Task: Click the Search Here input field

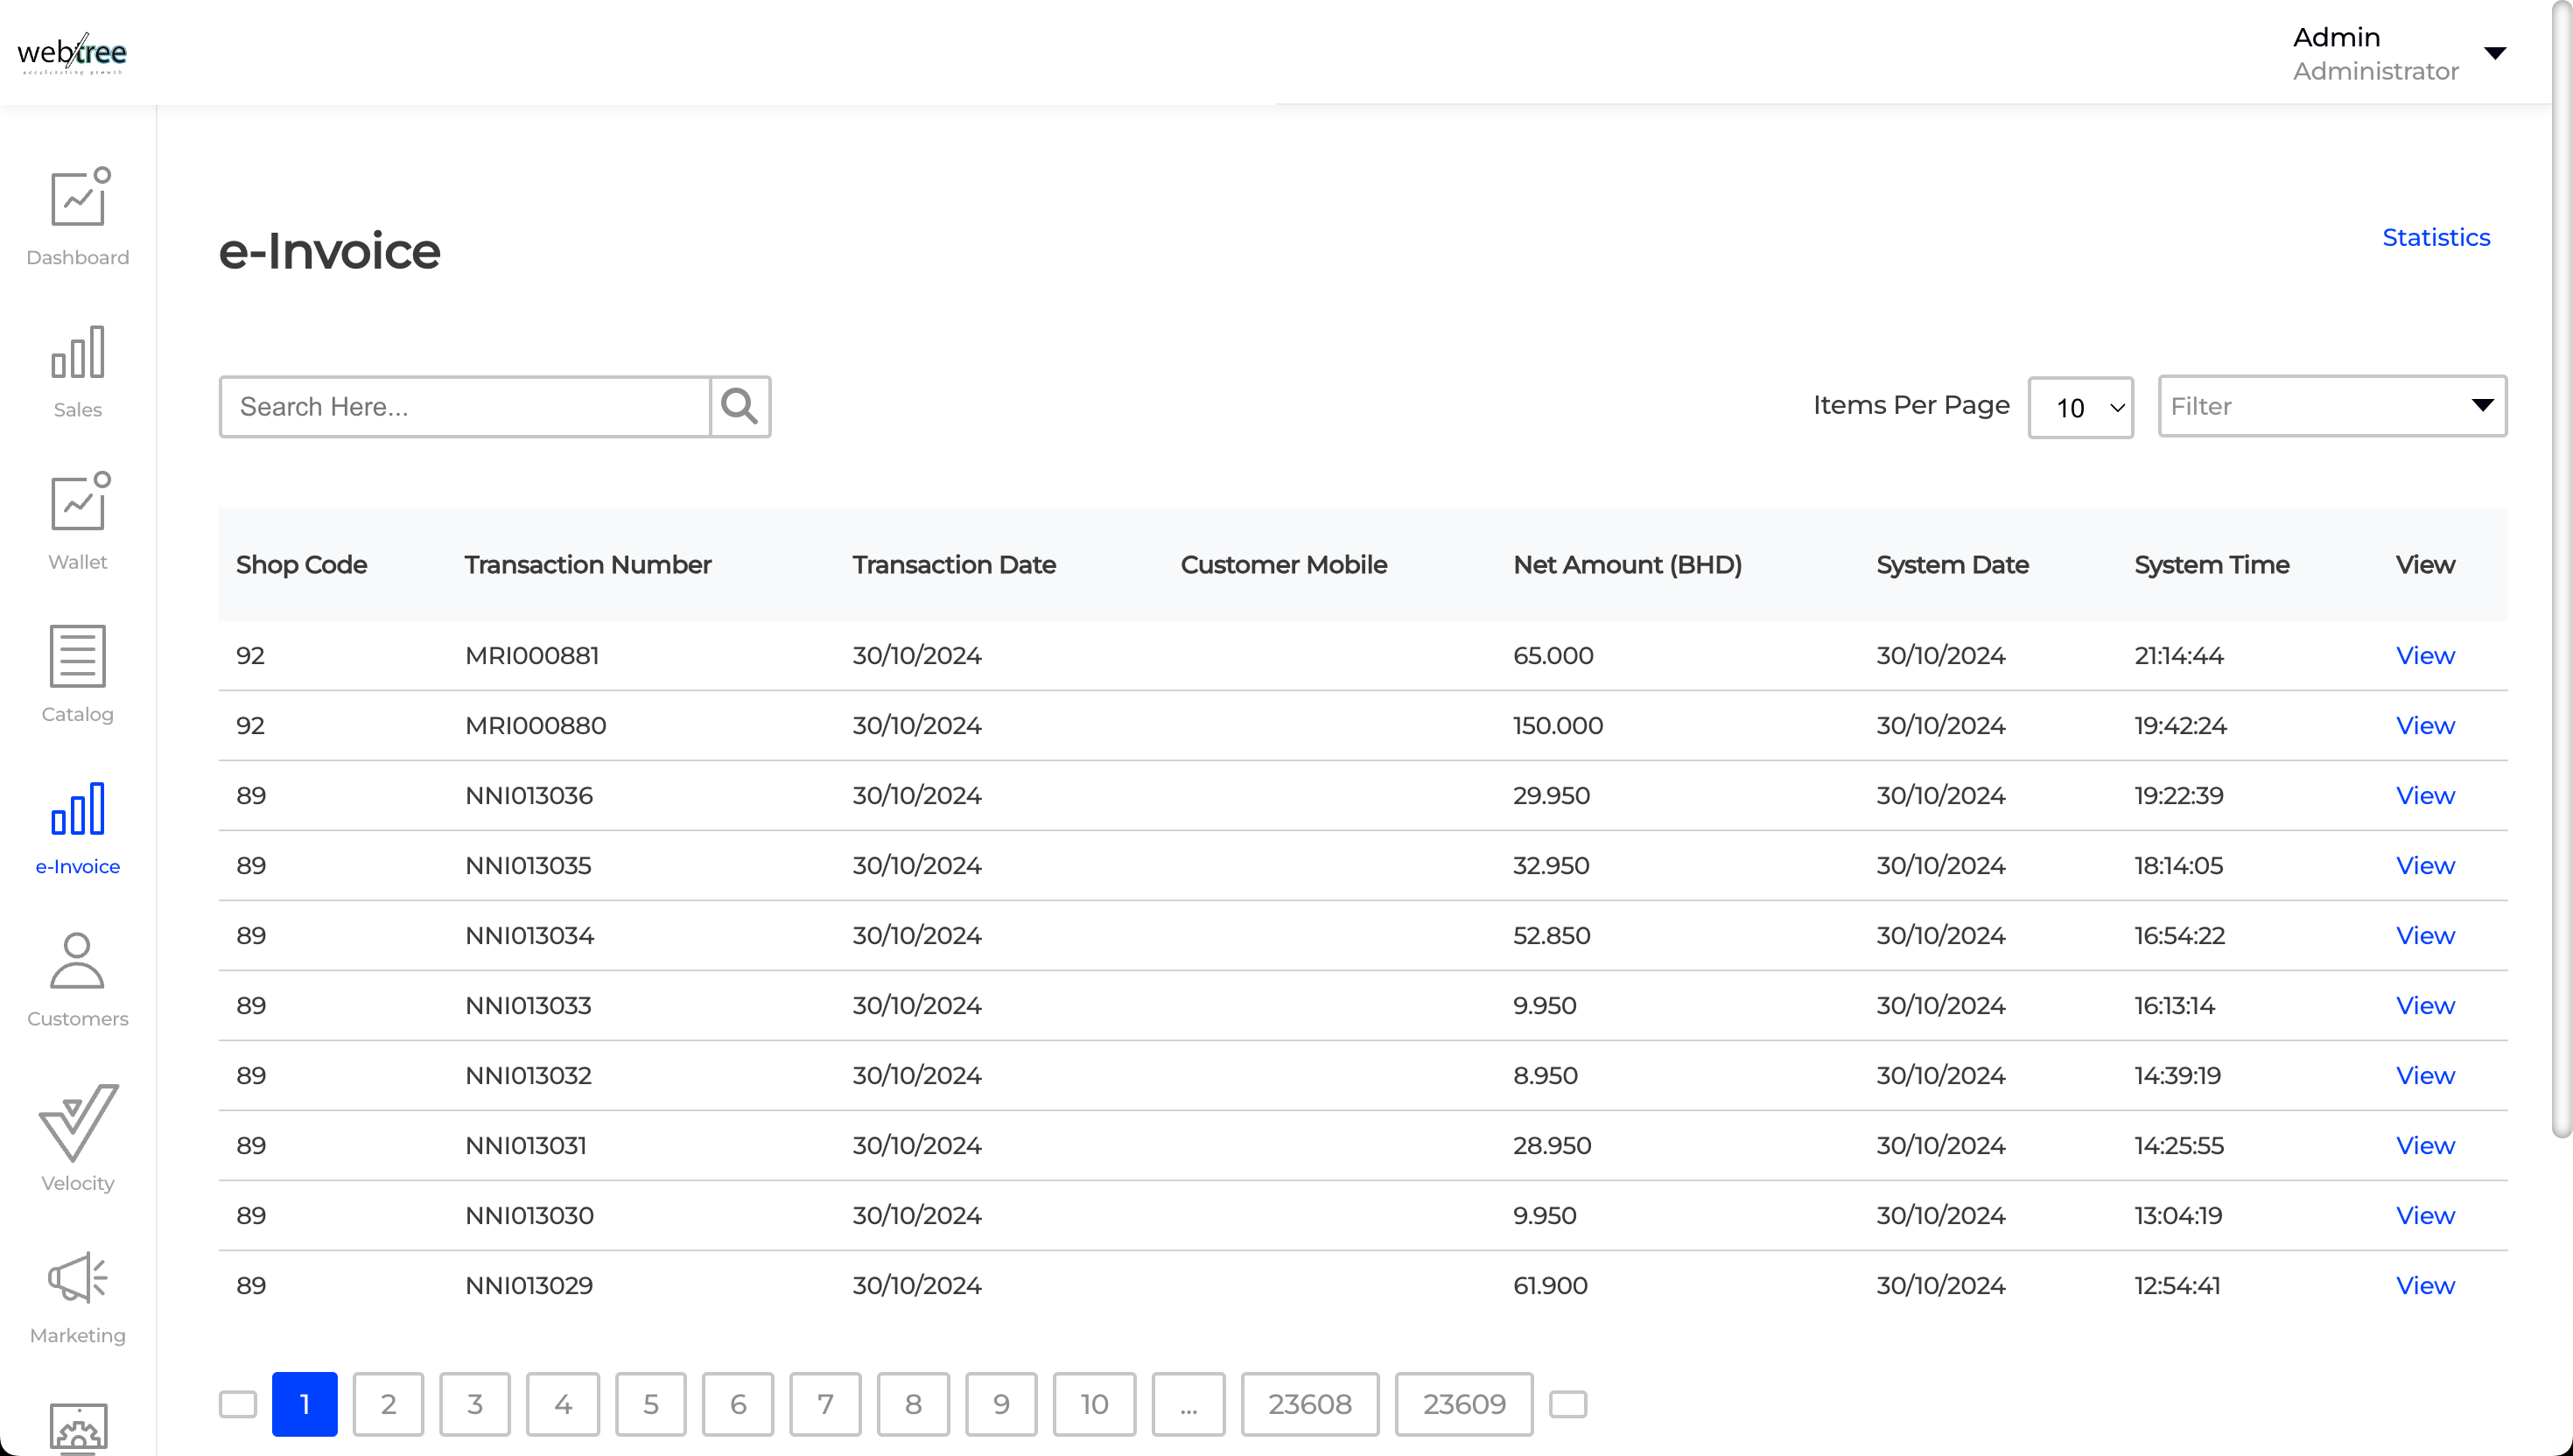Action: tap(465, 406)
